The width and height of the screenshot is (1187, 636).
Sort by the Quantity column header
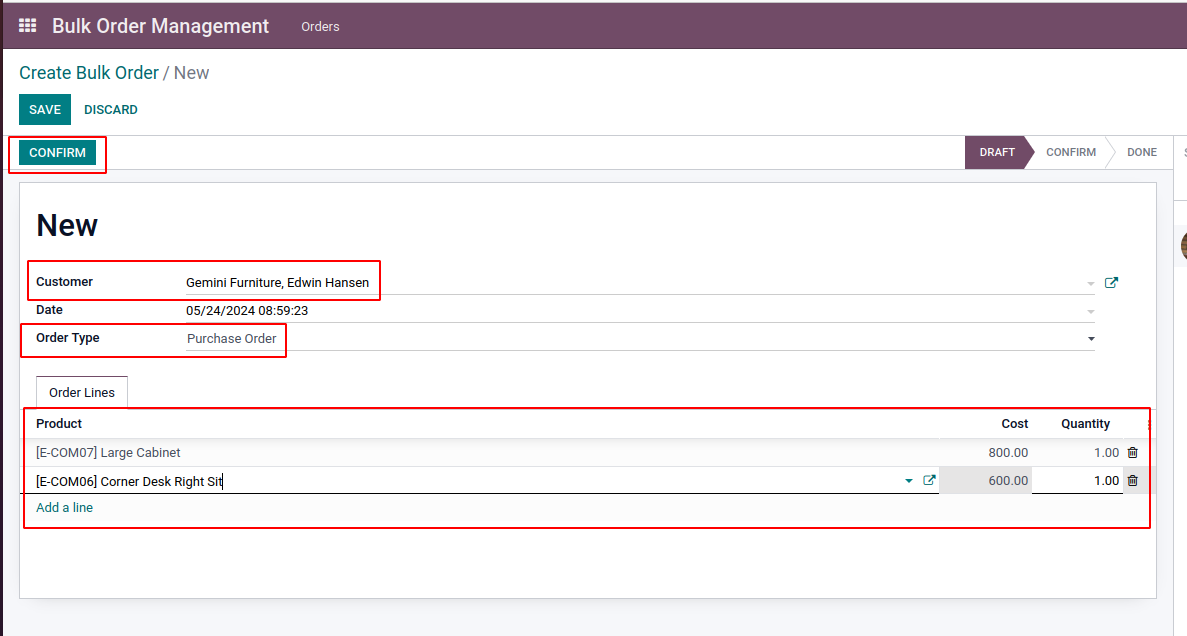(1086, 424)
